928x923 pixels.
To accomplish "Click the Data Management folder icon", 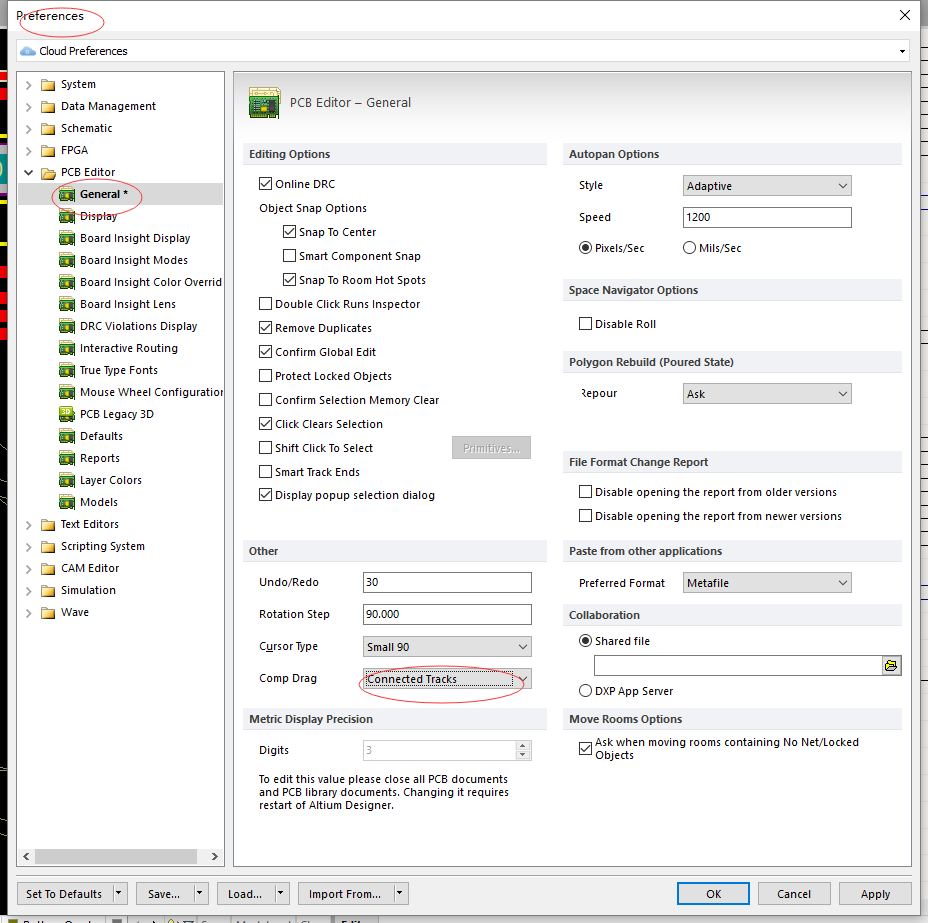I will point(48,106).
